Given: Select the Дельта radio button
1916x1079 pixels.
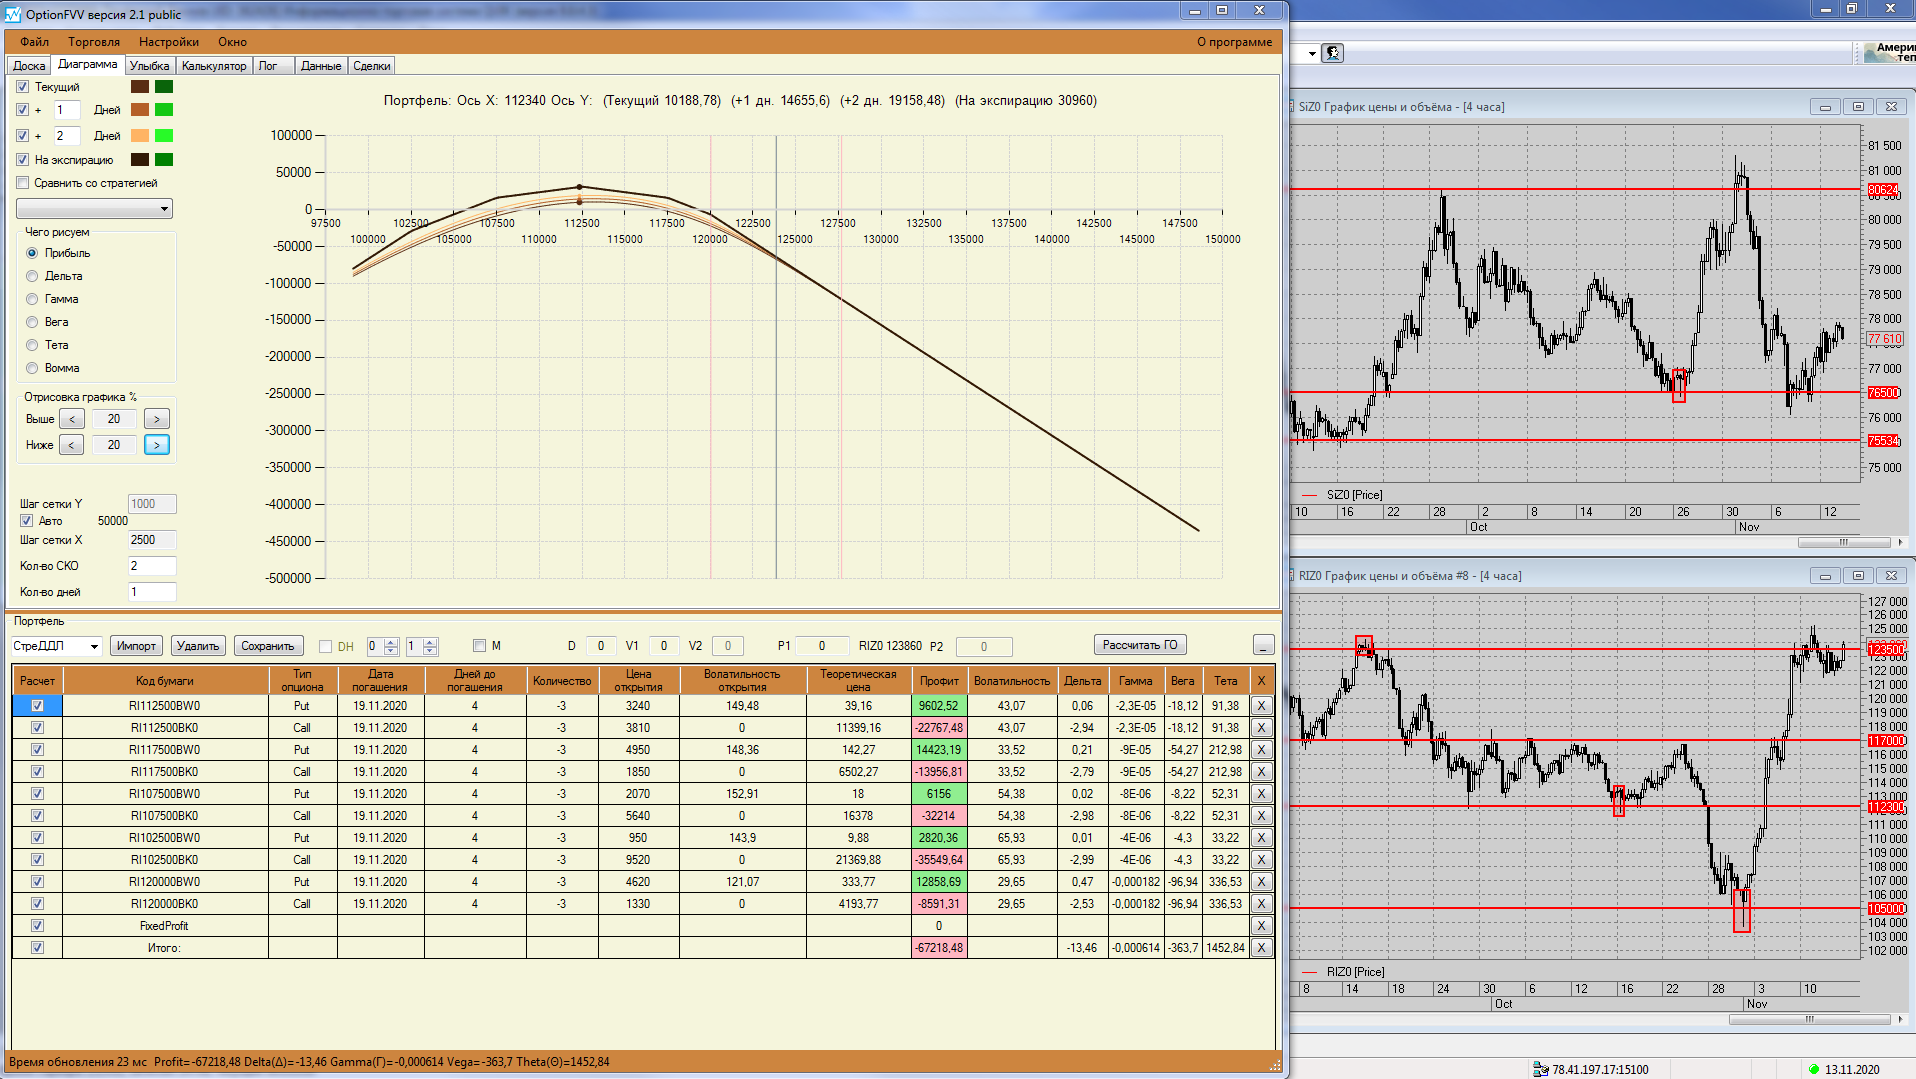Looking at the screenshot, I should tap(32, 276).
